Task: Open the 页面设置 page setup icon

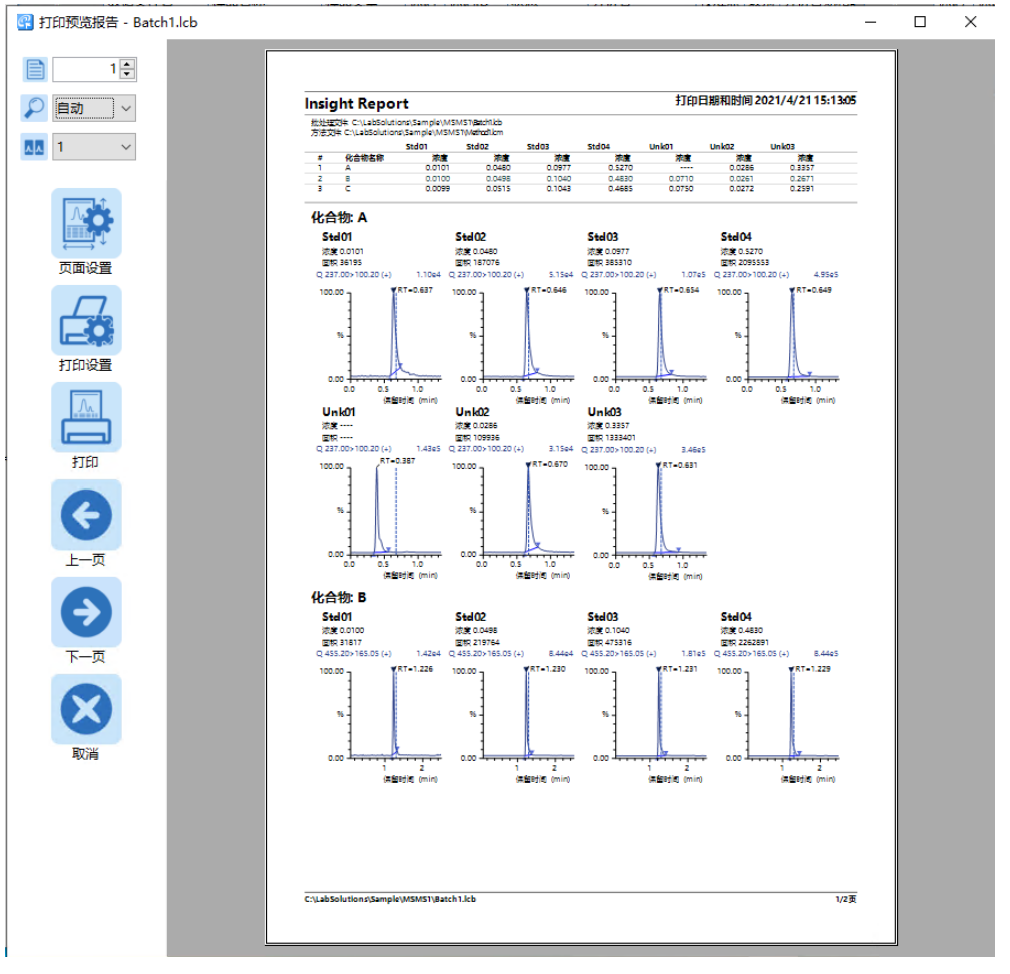Action: (x=86, y=222)
